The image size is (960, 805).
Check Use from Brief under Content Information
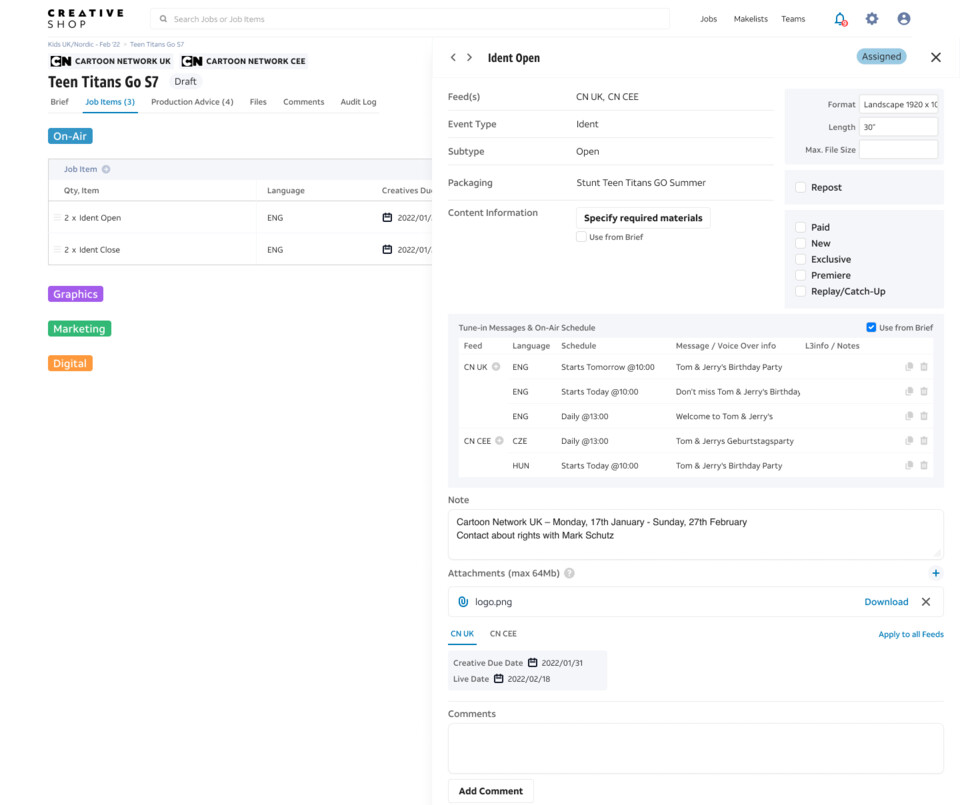tap(582, 237)
